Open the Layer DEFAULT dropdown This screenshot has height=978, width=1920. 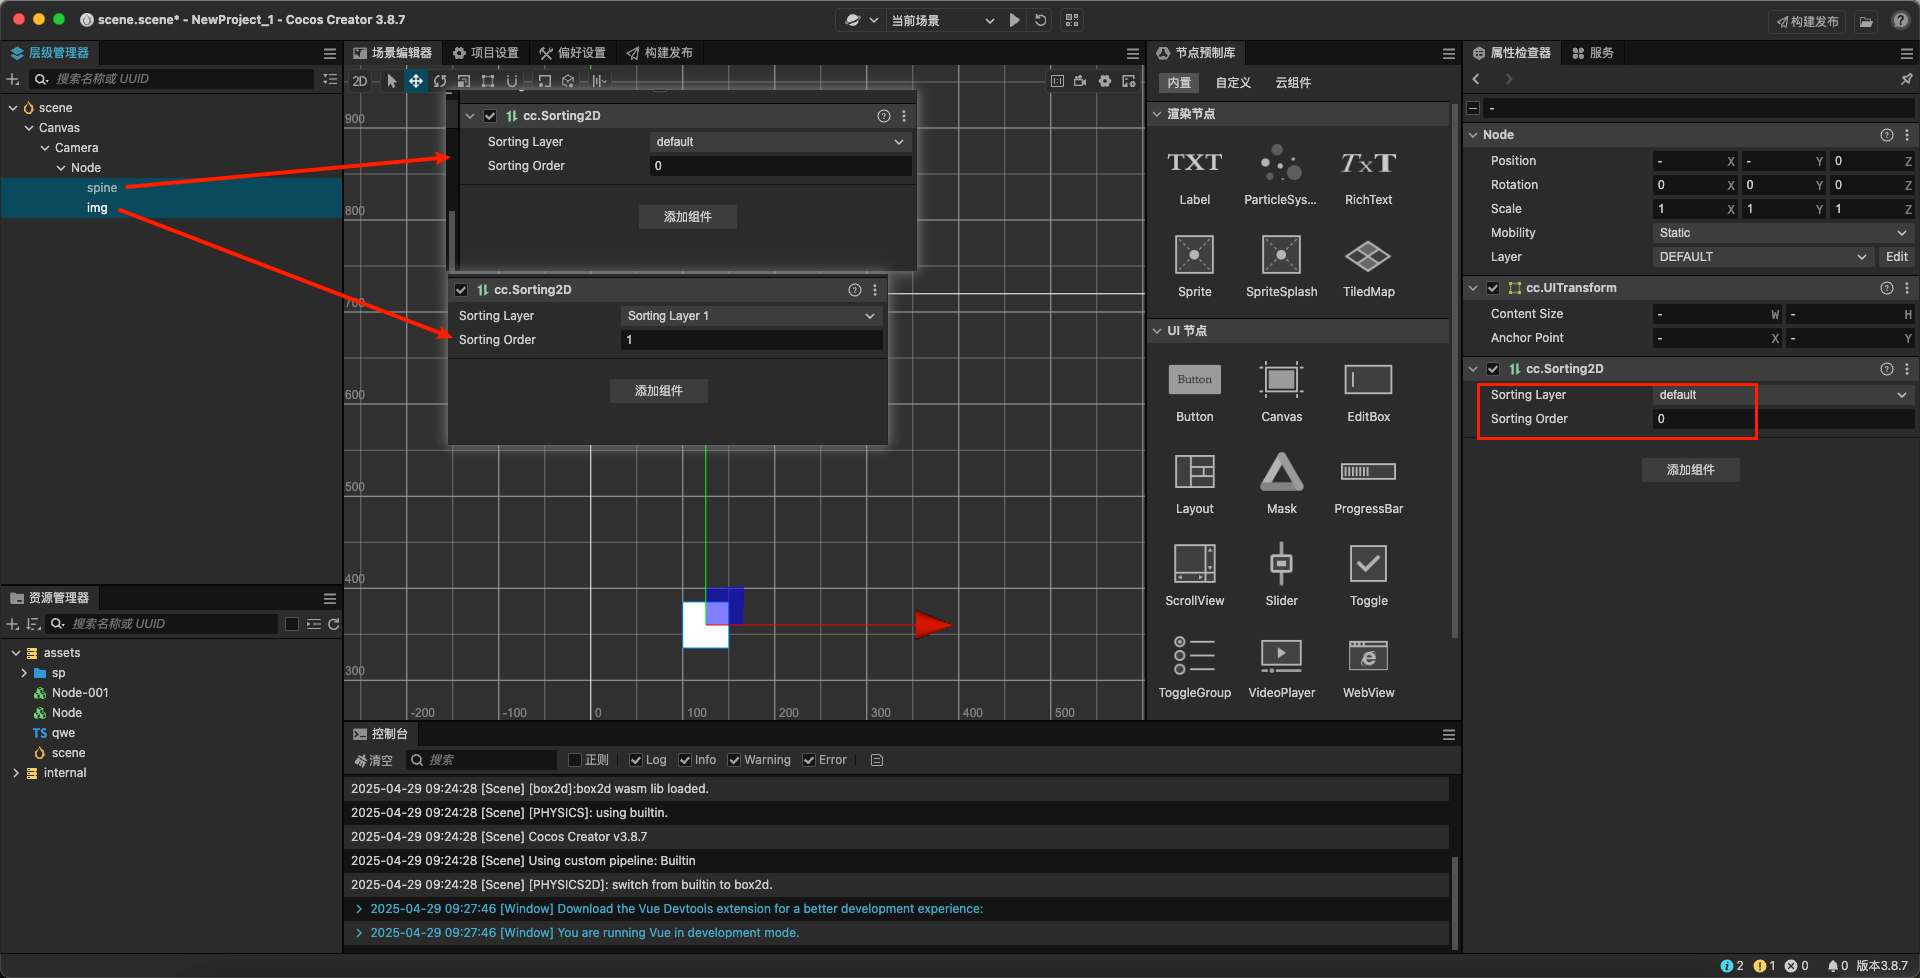1763,257
